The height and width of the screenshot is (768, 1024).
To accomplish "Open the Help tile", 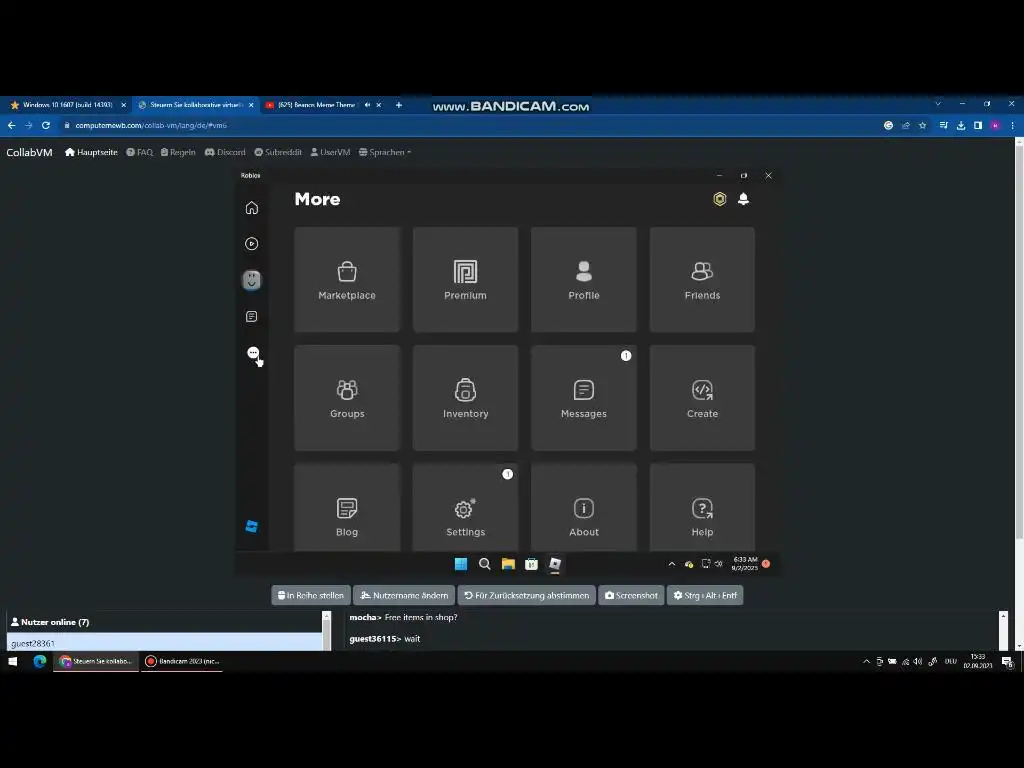I will 702,507.
